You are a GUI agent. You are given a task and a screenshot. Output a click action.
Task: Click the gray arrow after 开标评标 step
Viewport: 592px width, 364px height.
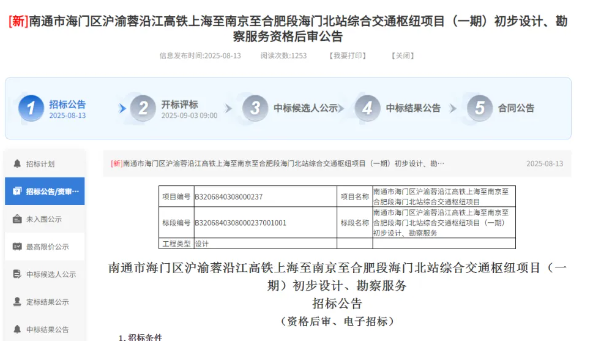pyautogui.click(x=228, y=108)
